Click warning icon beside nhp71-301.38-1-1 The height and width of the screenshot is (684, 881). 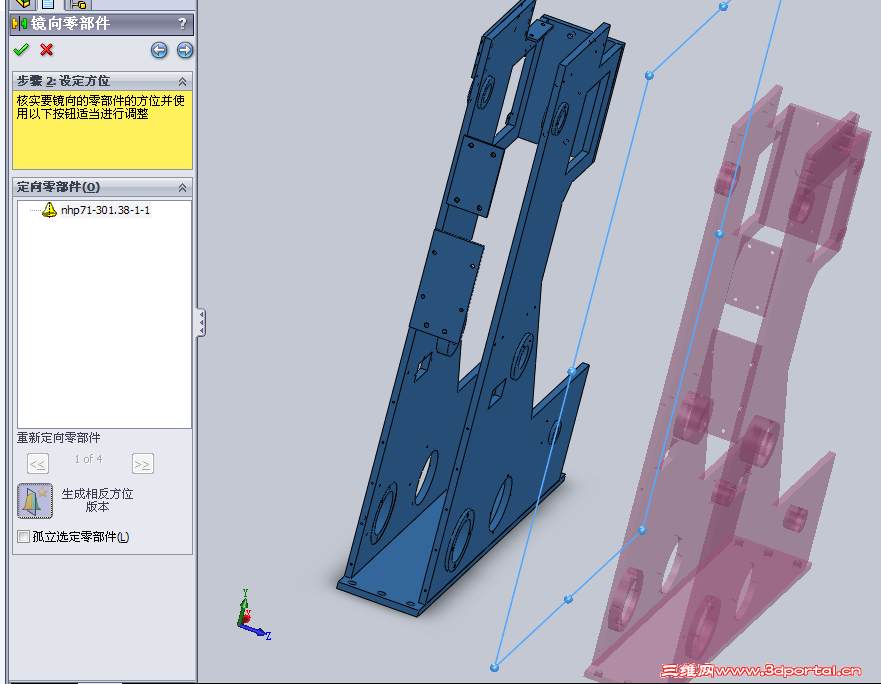tap(49, 210)
